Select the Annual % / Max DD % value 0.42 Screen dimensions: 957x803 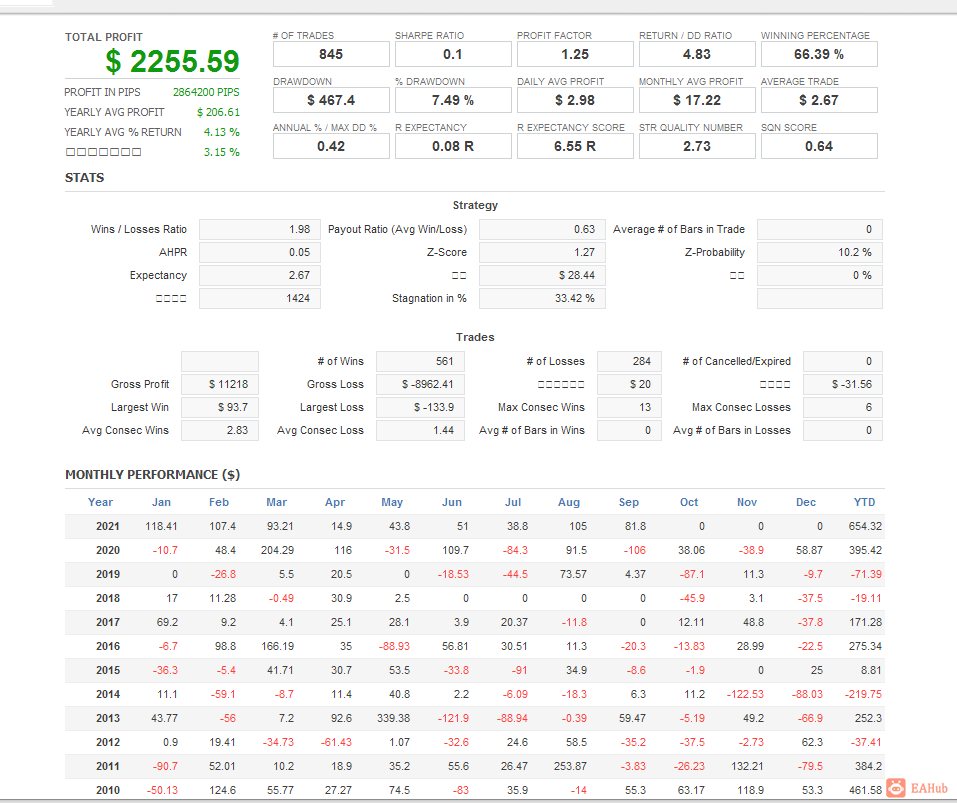pyautogui.click(x=331, y=146)
